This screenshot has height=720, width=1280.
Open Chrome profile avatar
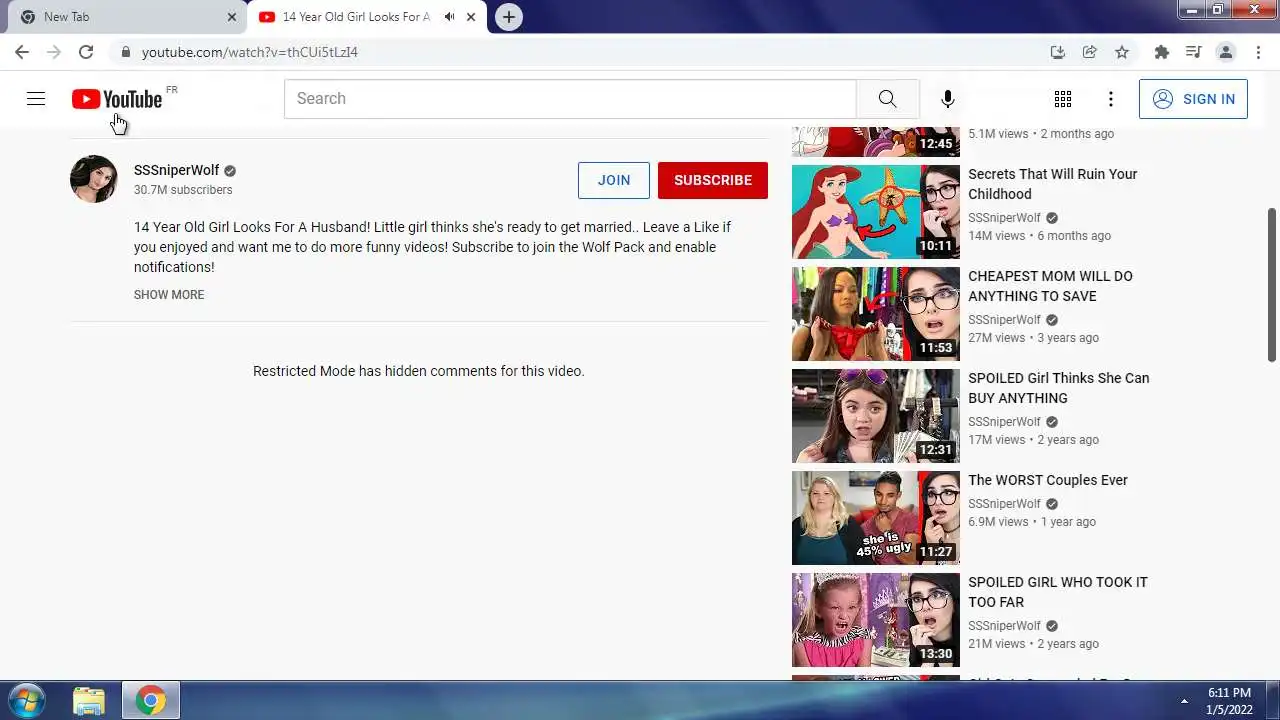point(1226,52)
